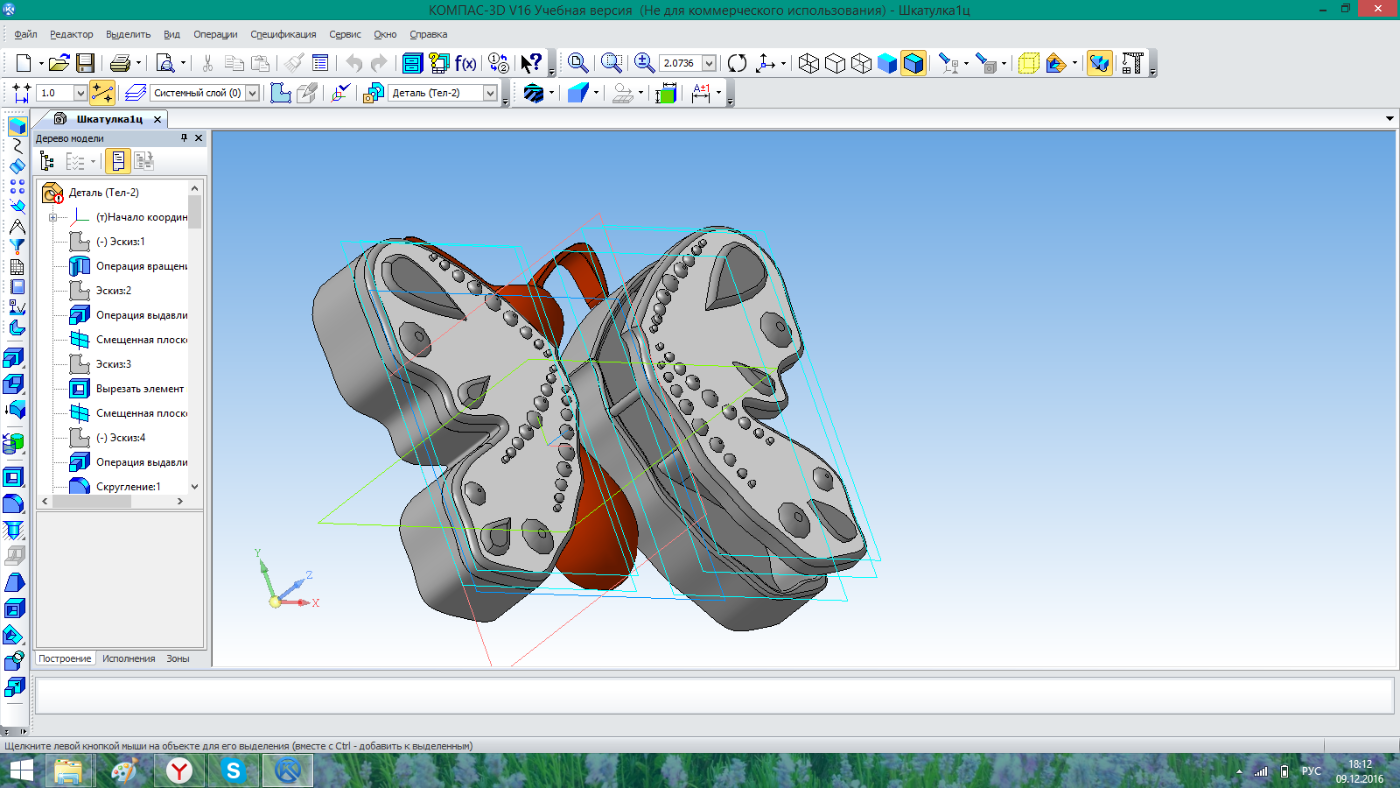Open the Library manager bookshelf icon
This screenshot has height=788, width=1400.
point(412,63)
